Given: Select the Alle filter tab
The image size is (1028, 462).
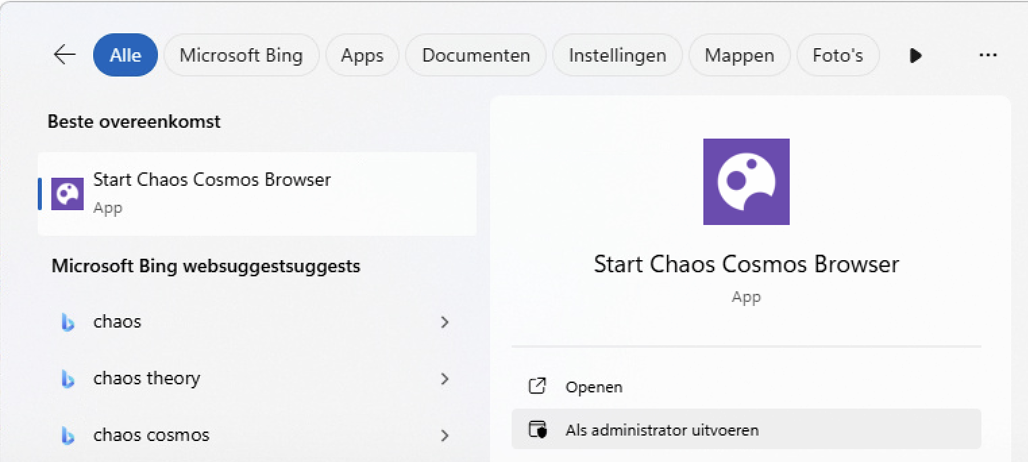Looking at the screenshot, I should pos(125,55).
